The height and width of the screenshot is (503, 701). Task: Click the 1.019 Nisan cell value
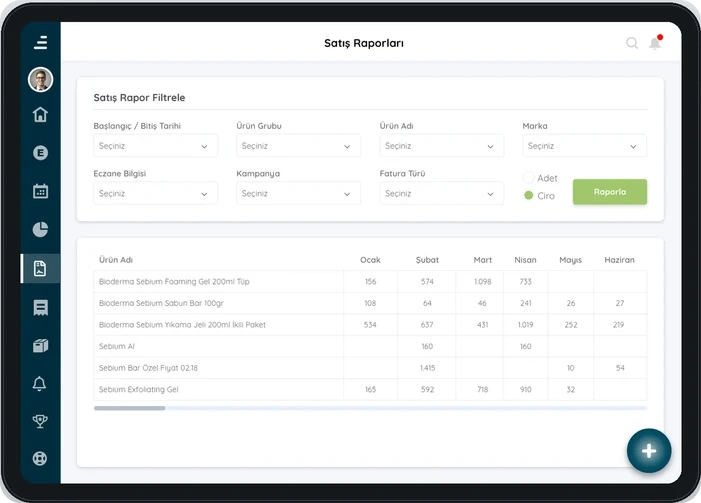click(x=525, y=325)
